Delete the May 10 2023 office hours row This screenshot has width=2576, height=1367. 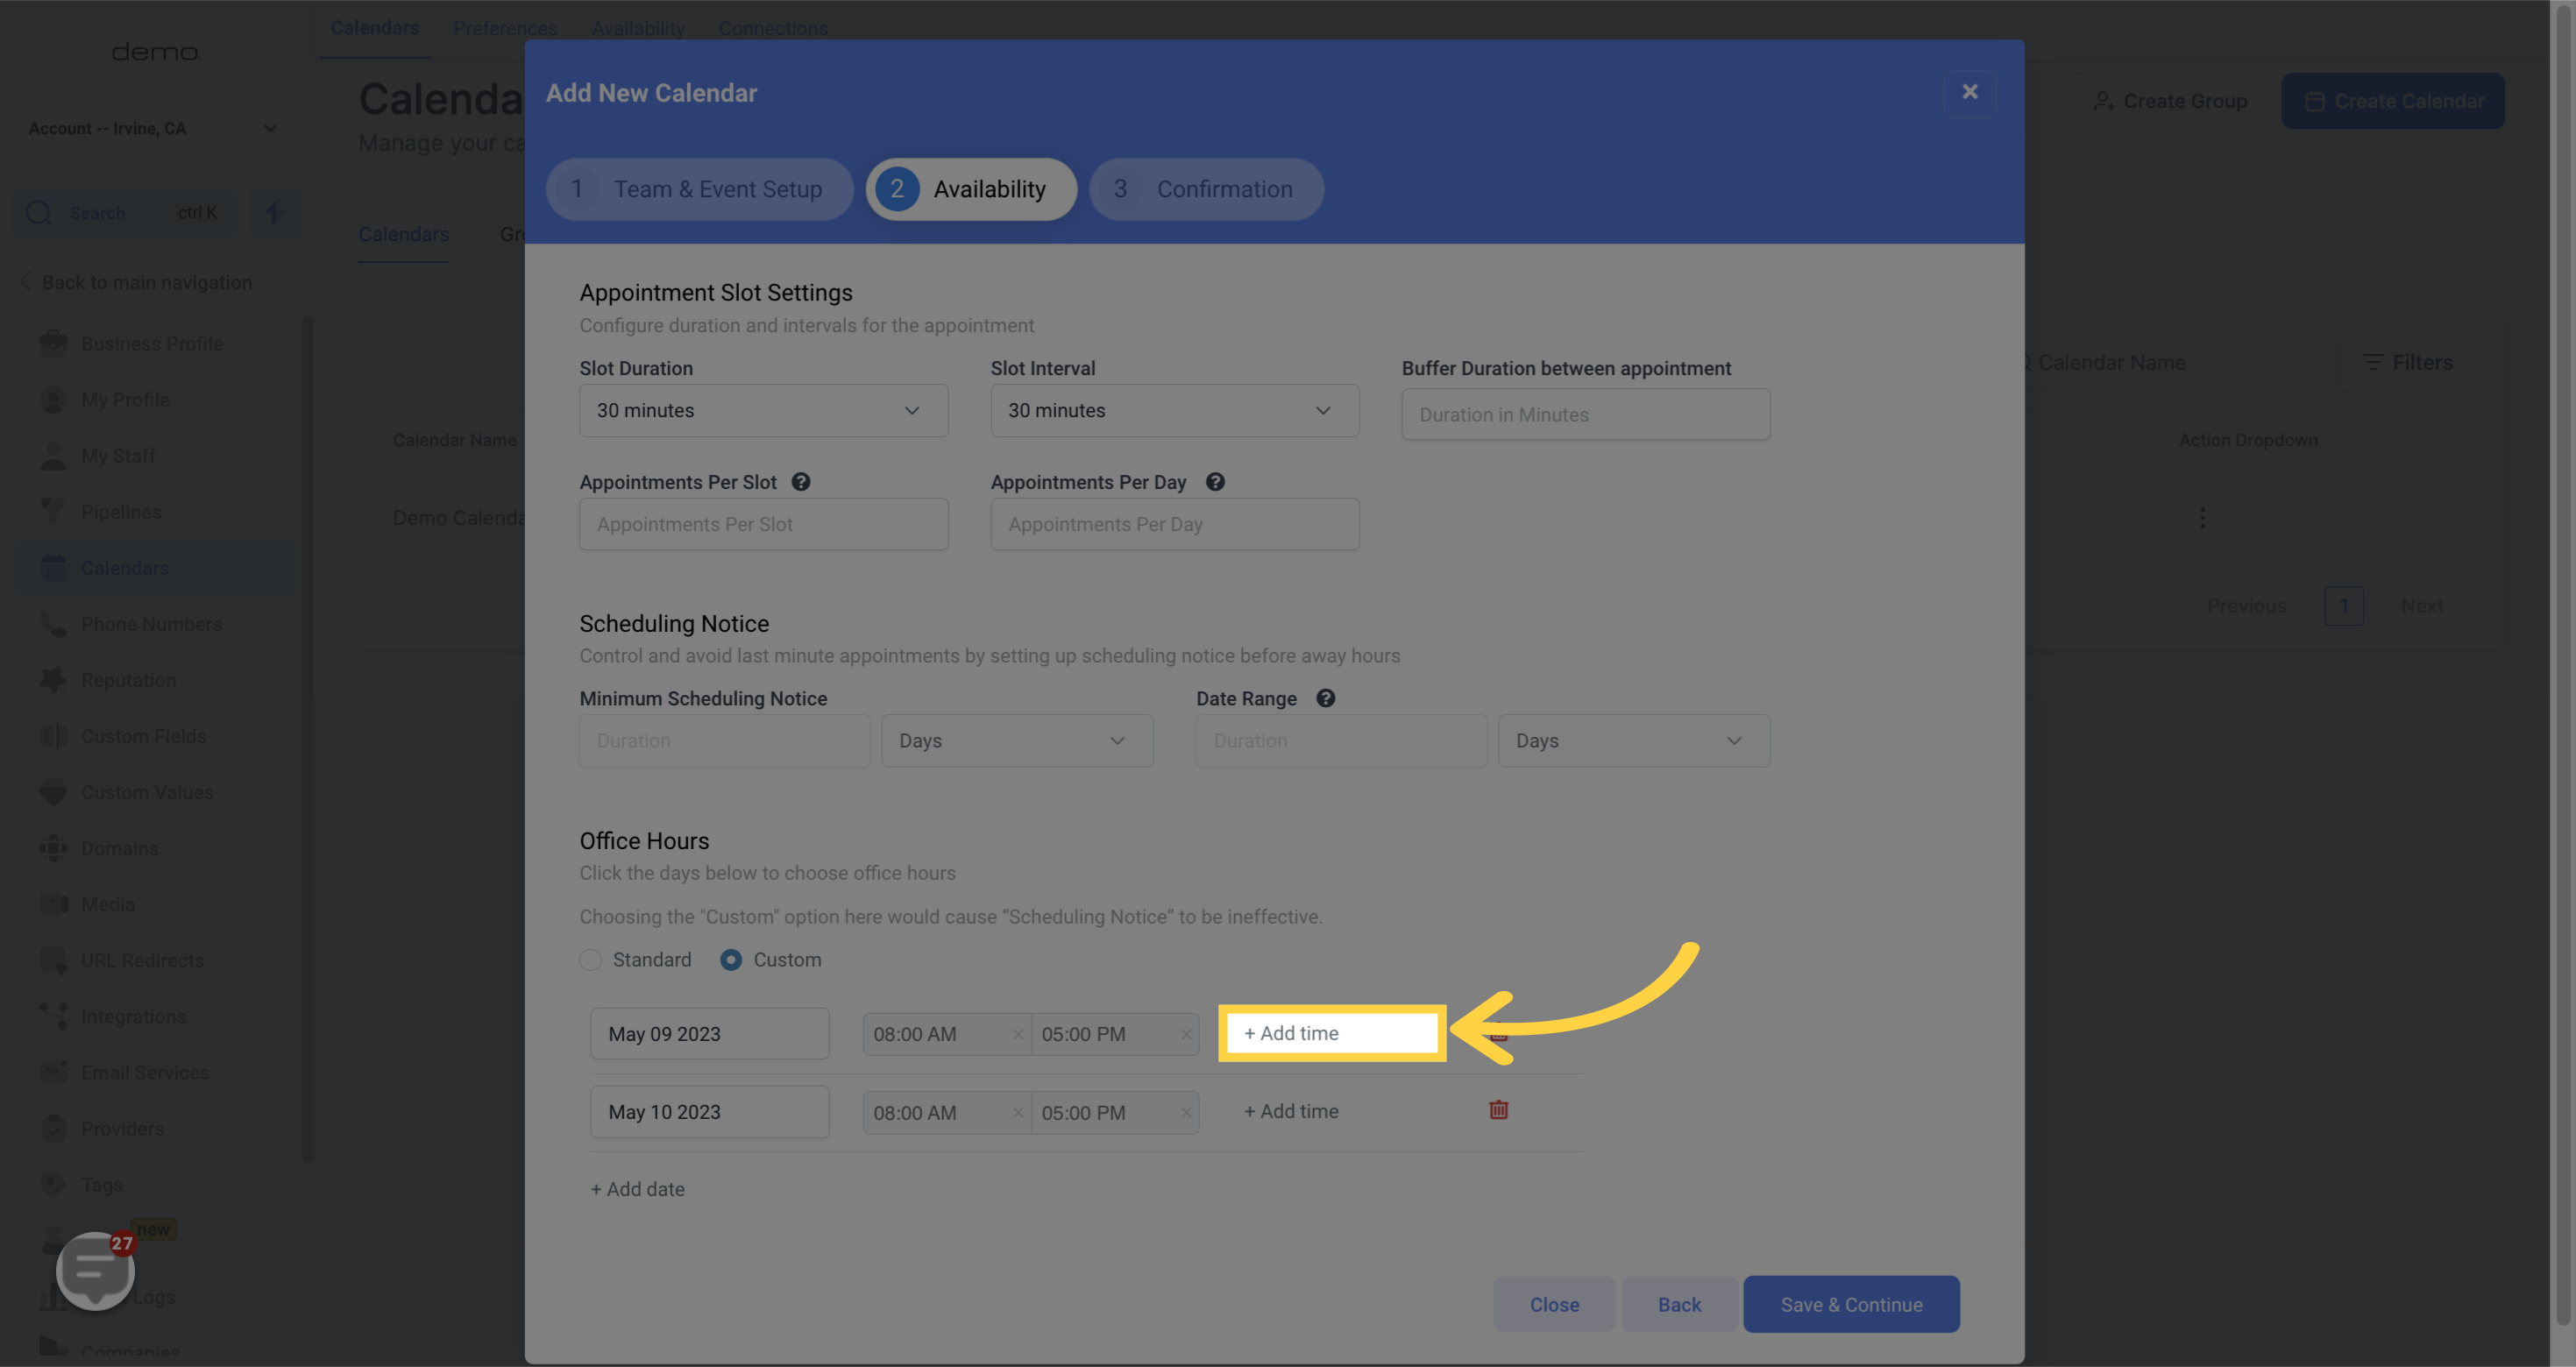coord(1498,1110)
